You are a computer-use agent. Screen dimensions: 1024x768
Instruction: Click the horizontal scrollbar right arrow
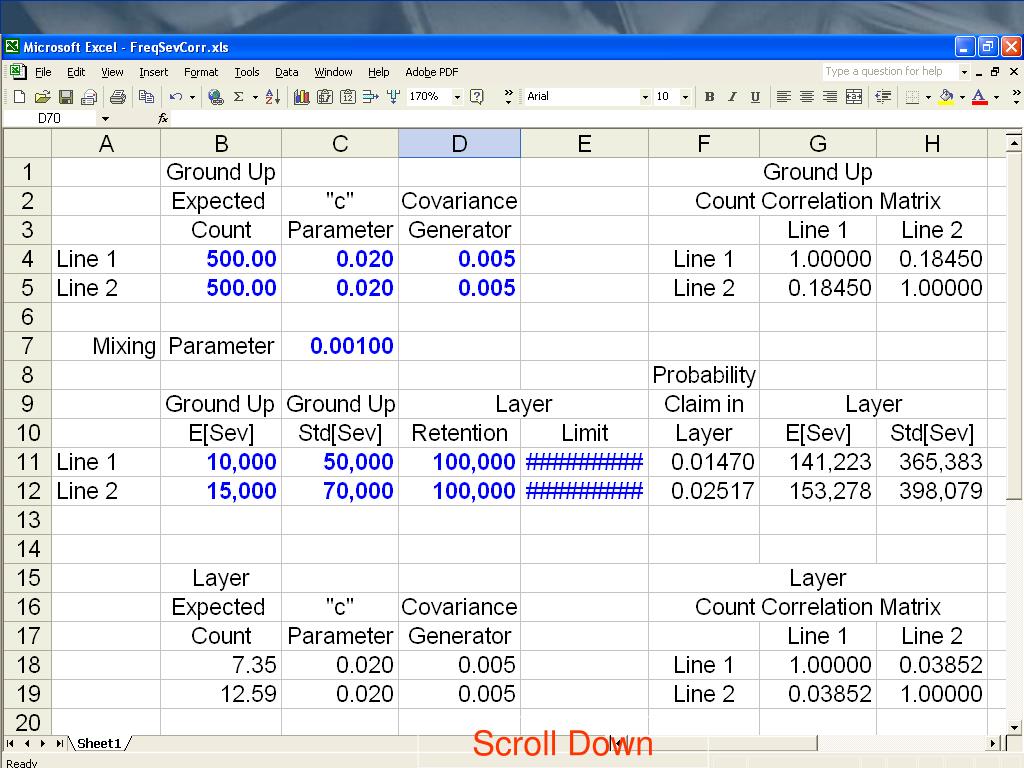(994, 743)
